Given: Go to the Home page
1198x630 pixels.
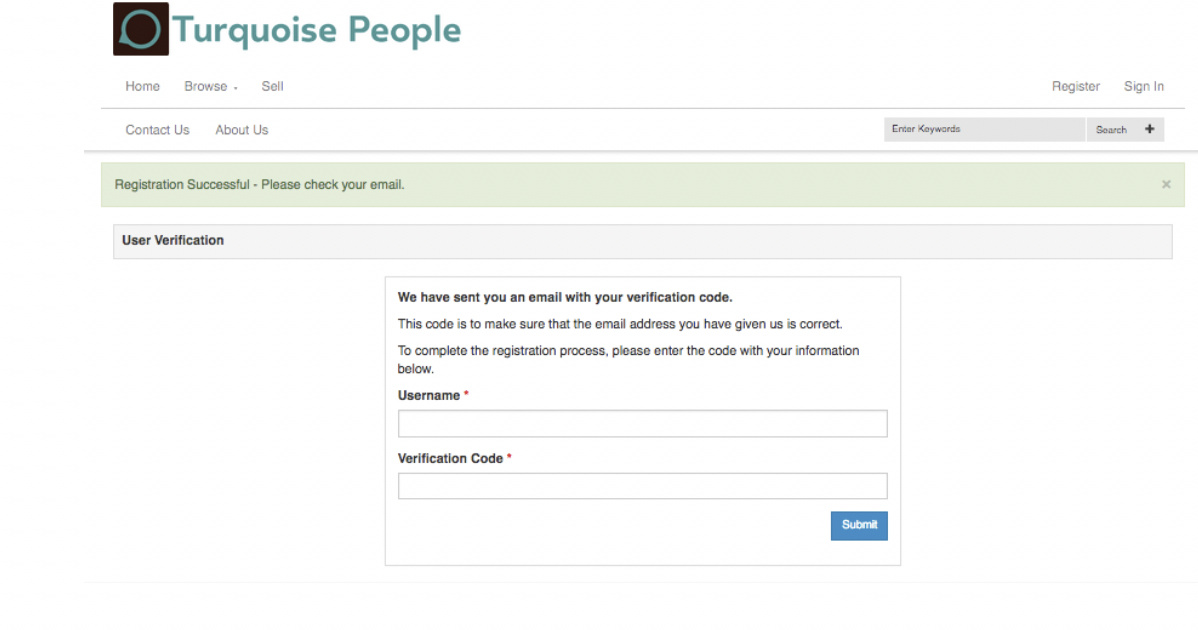Looking at the screenshot, I should point(142,86).
